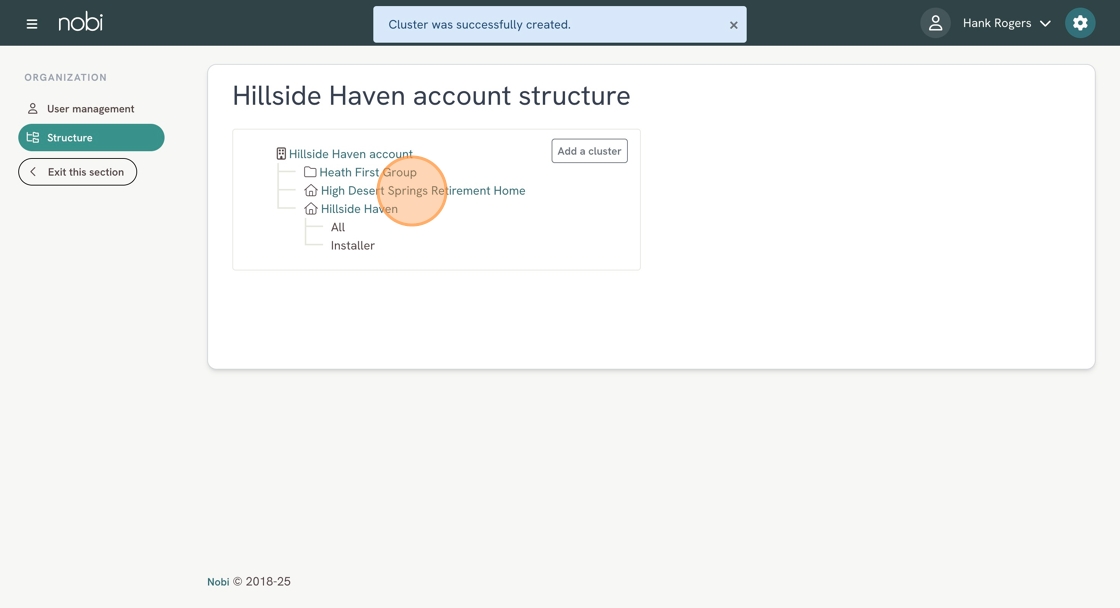Image resolution: width=1120 pixels, height=608 pixels.
Task: Select the All group entry
Action: coord(338,227)
